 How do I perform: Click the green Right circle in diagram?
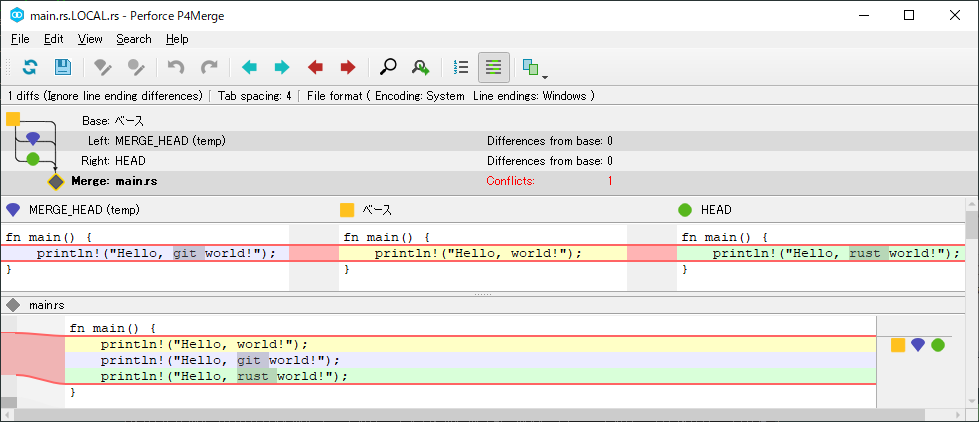(33, 160)
